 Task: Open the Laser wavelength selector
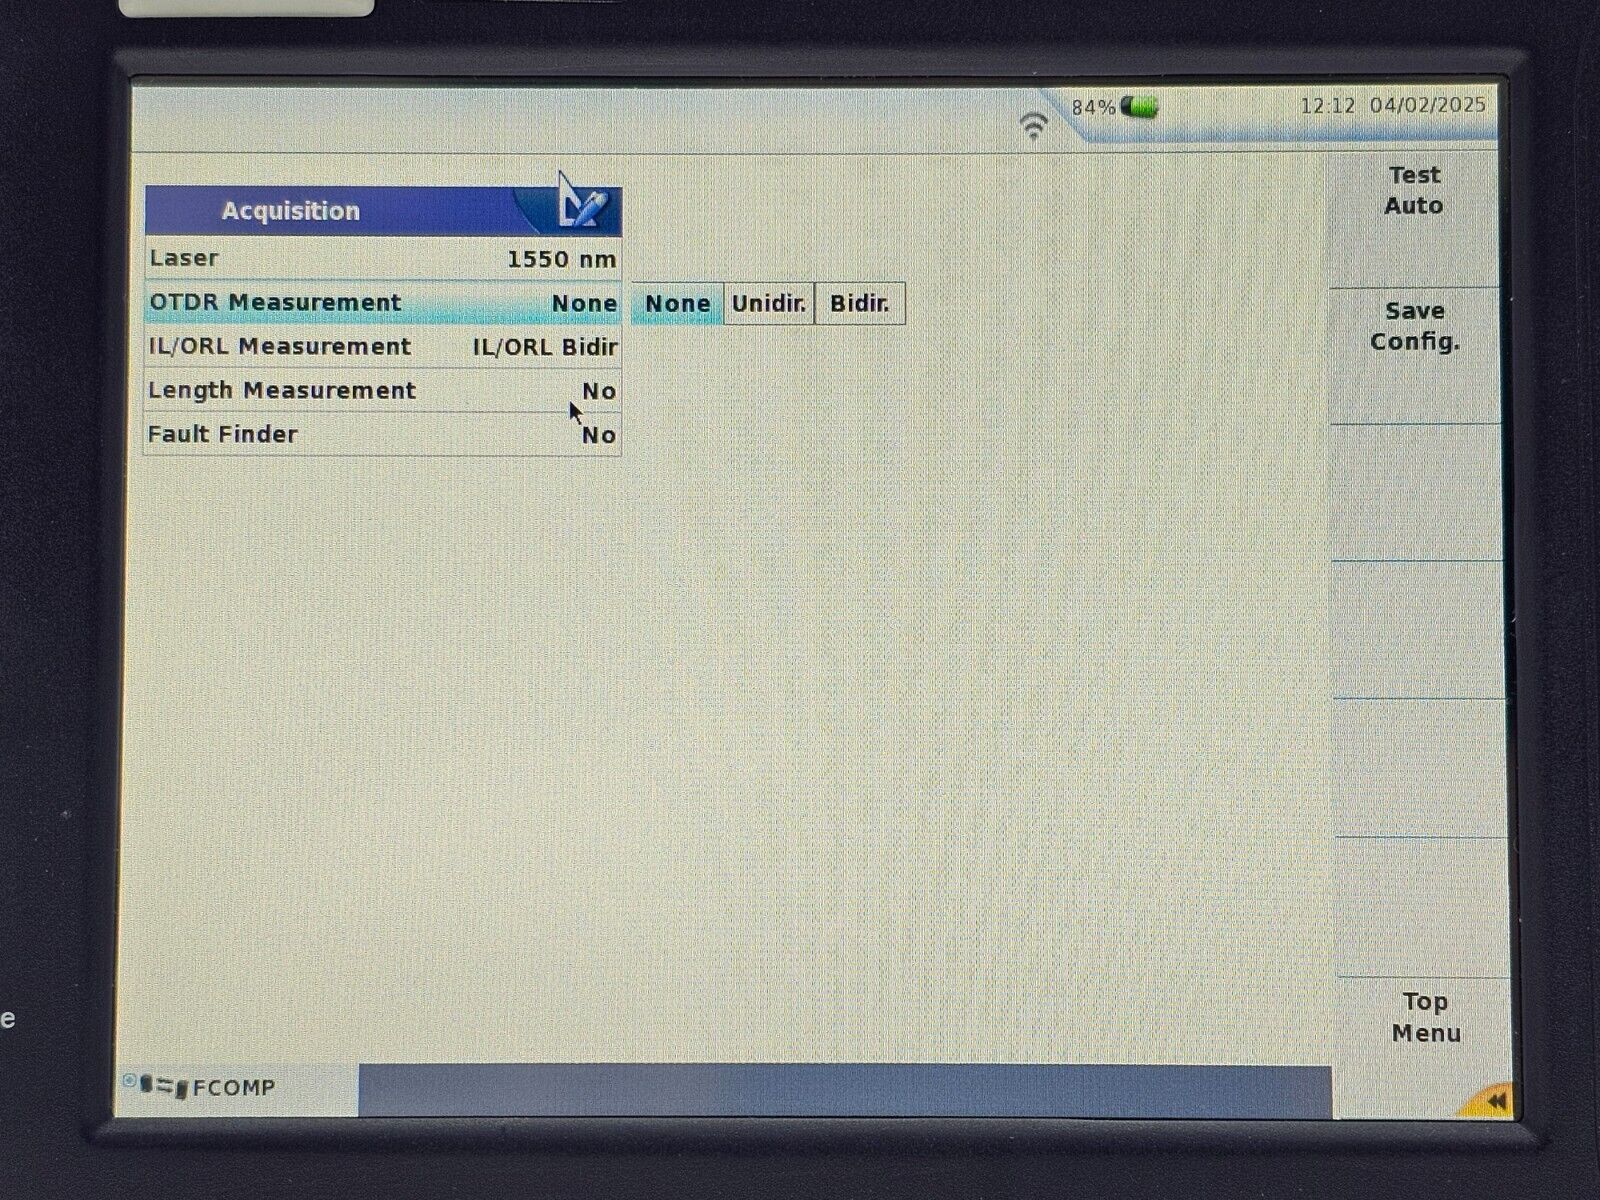coord(384,257)
